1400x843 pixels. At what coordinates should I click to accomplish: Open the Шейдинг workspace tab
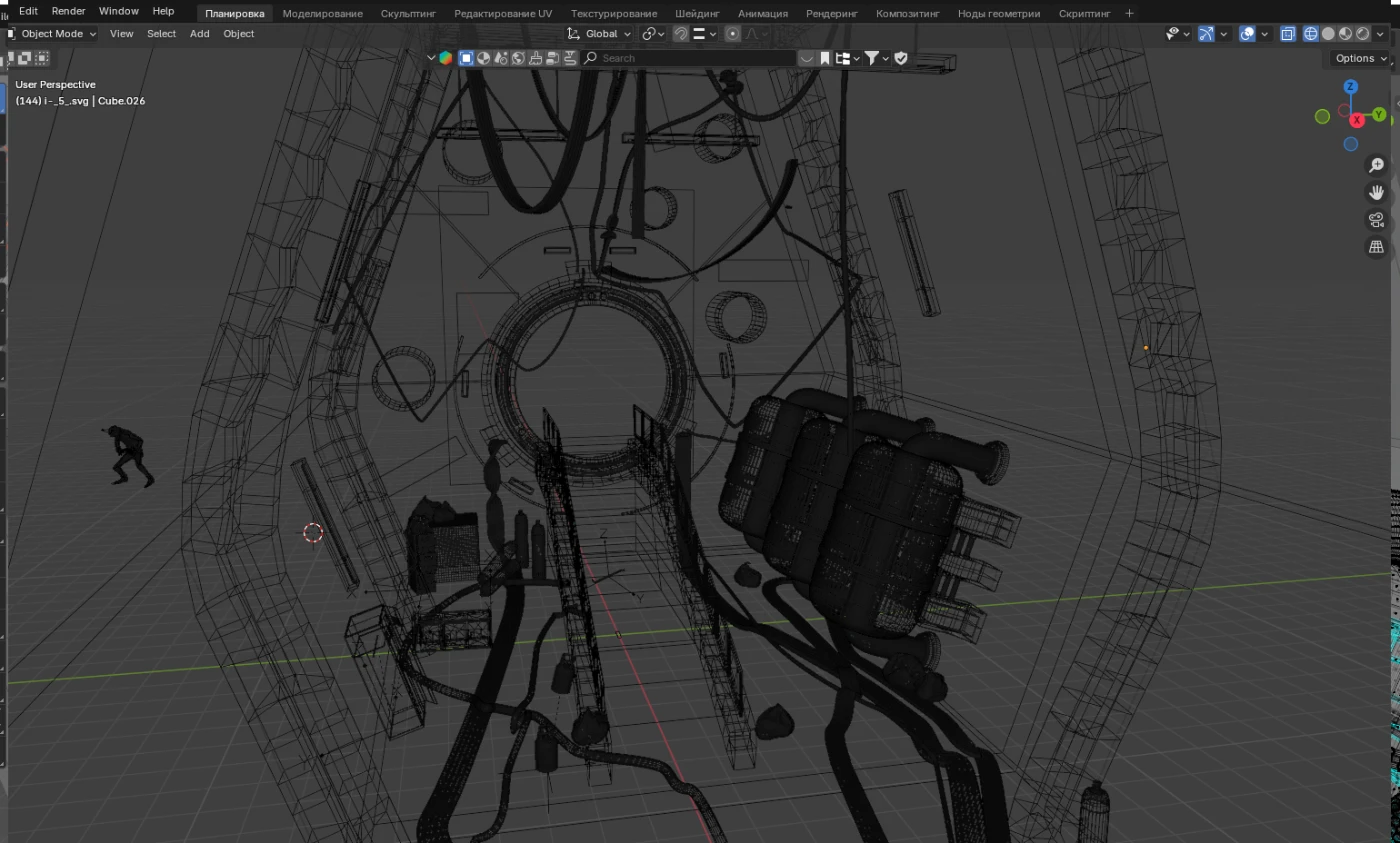click(x=697, y=13)
